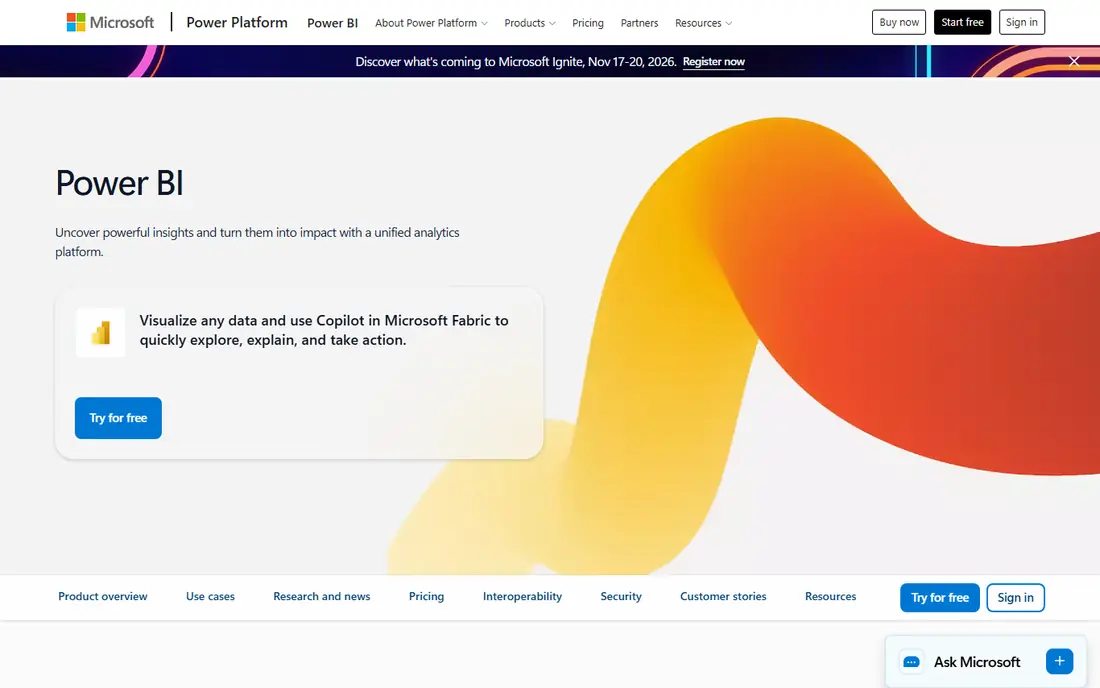
Task: Go to Pricing in top navigation
Action: pos(588,23)
